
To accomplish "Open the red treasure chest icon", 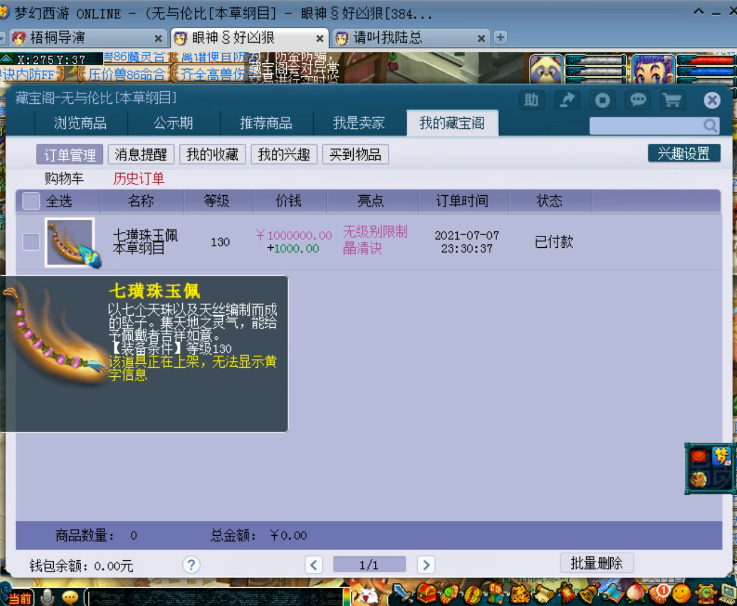I will point(427,594).
